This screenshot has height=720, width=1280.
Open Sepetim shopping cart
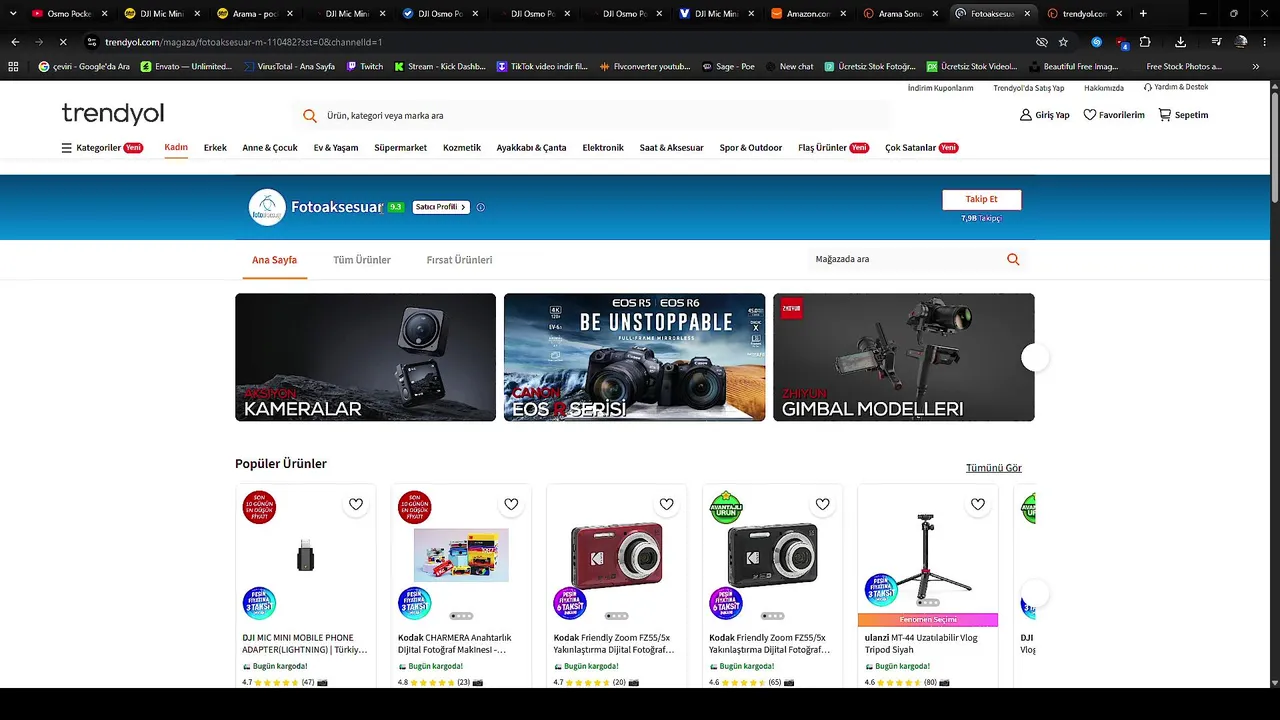pos(1183,115)
